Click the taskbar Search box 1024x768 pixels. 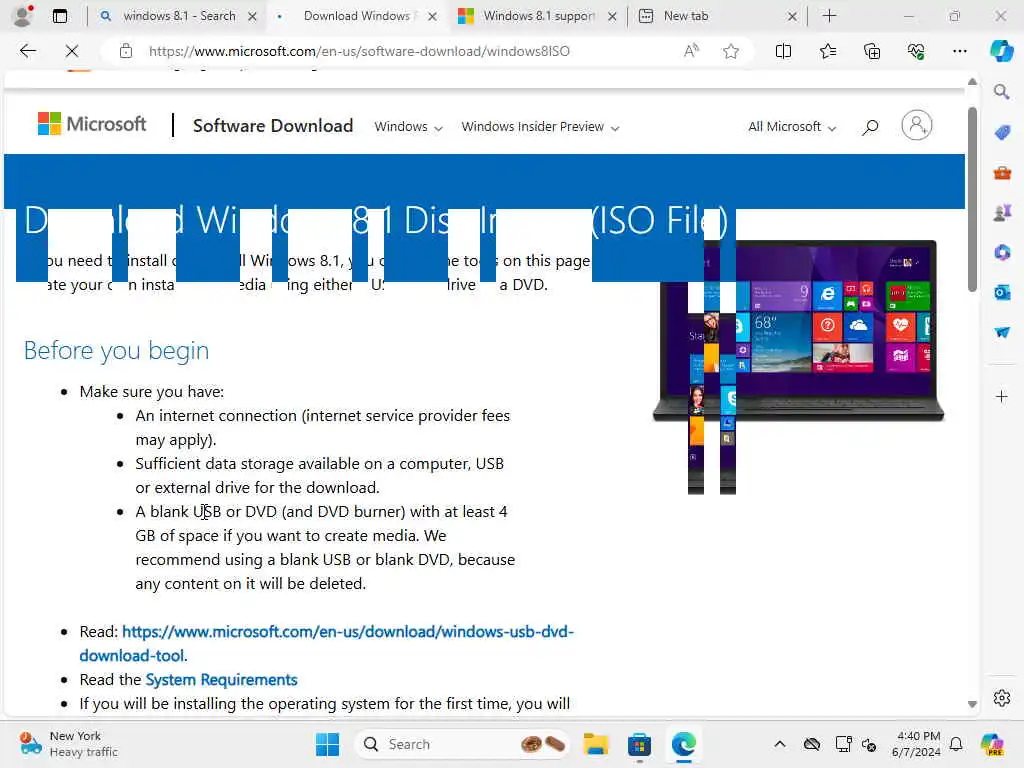coord(462,744)
